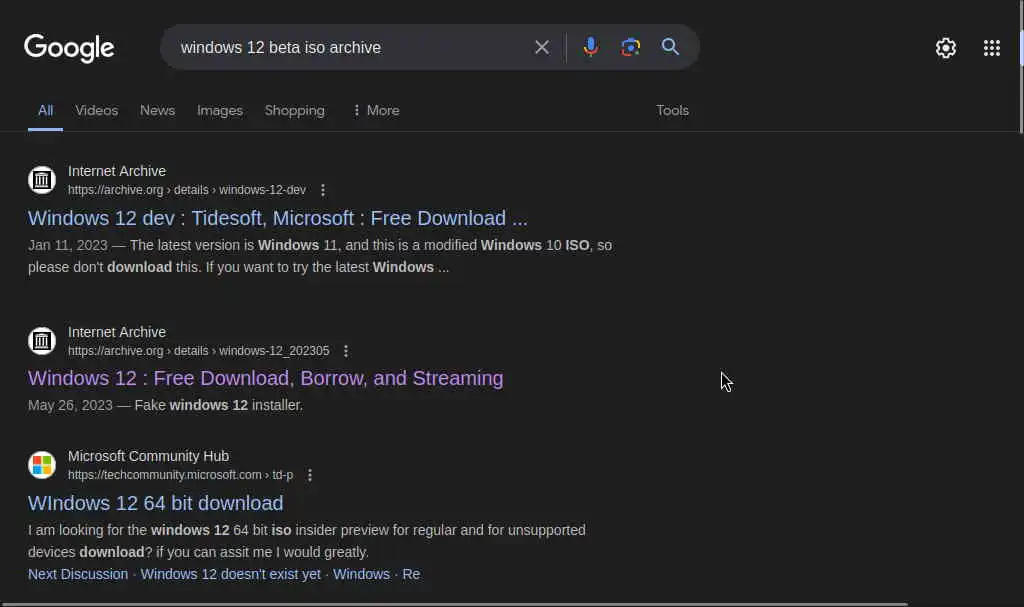Switch to the Shopping tab

point(295,110)
